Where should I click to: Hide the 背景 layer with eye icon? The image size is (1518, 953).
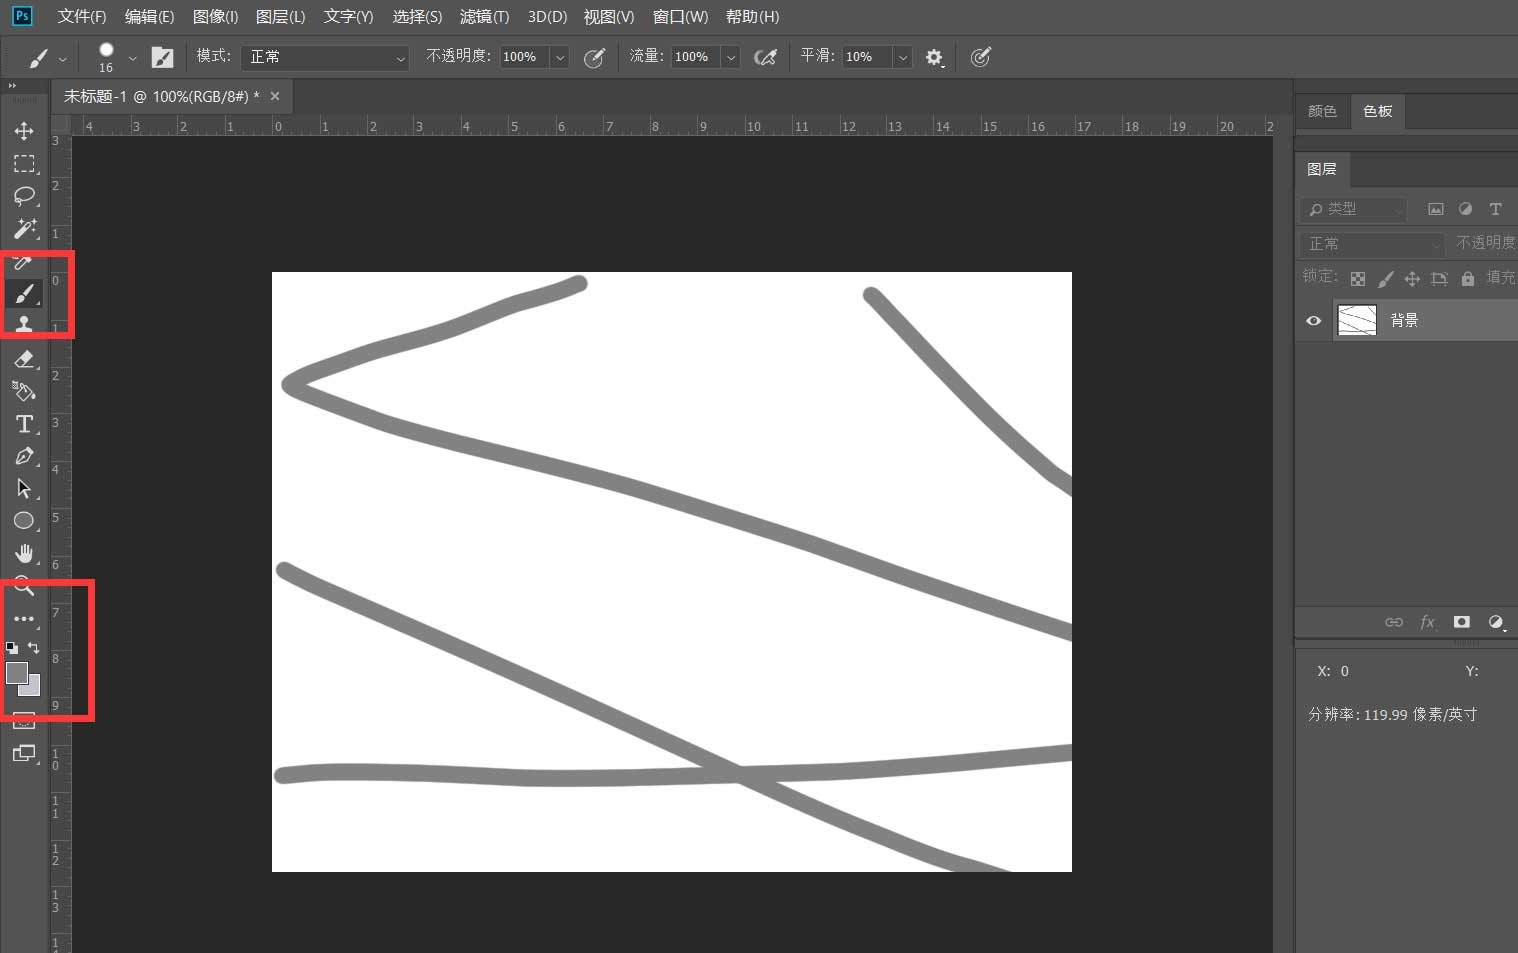click(1314, 321)
